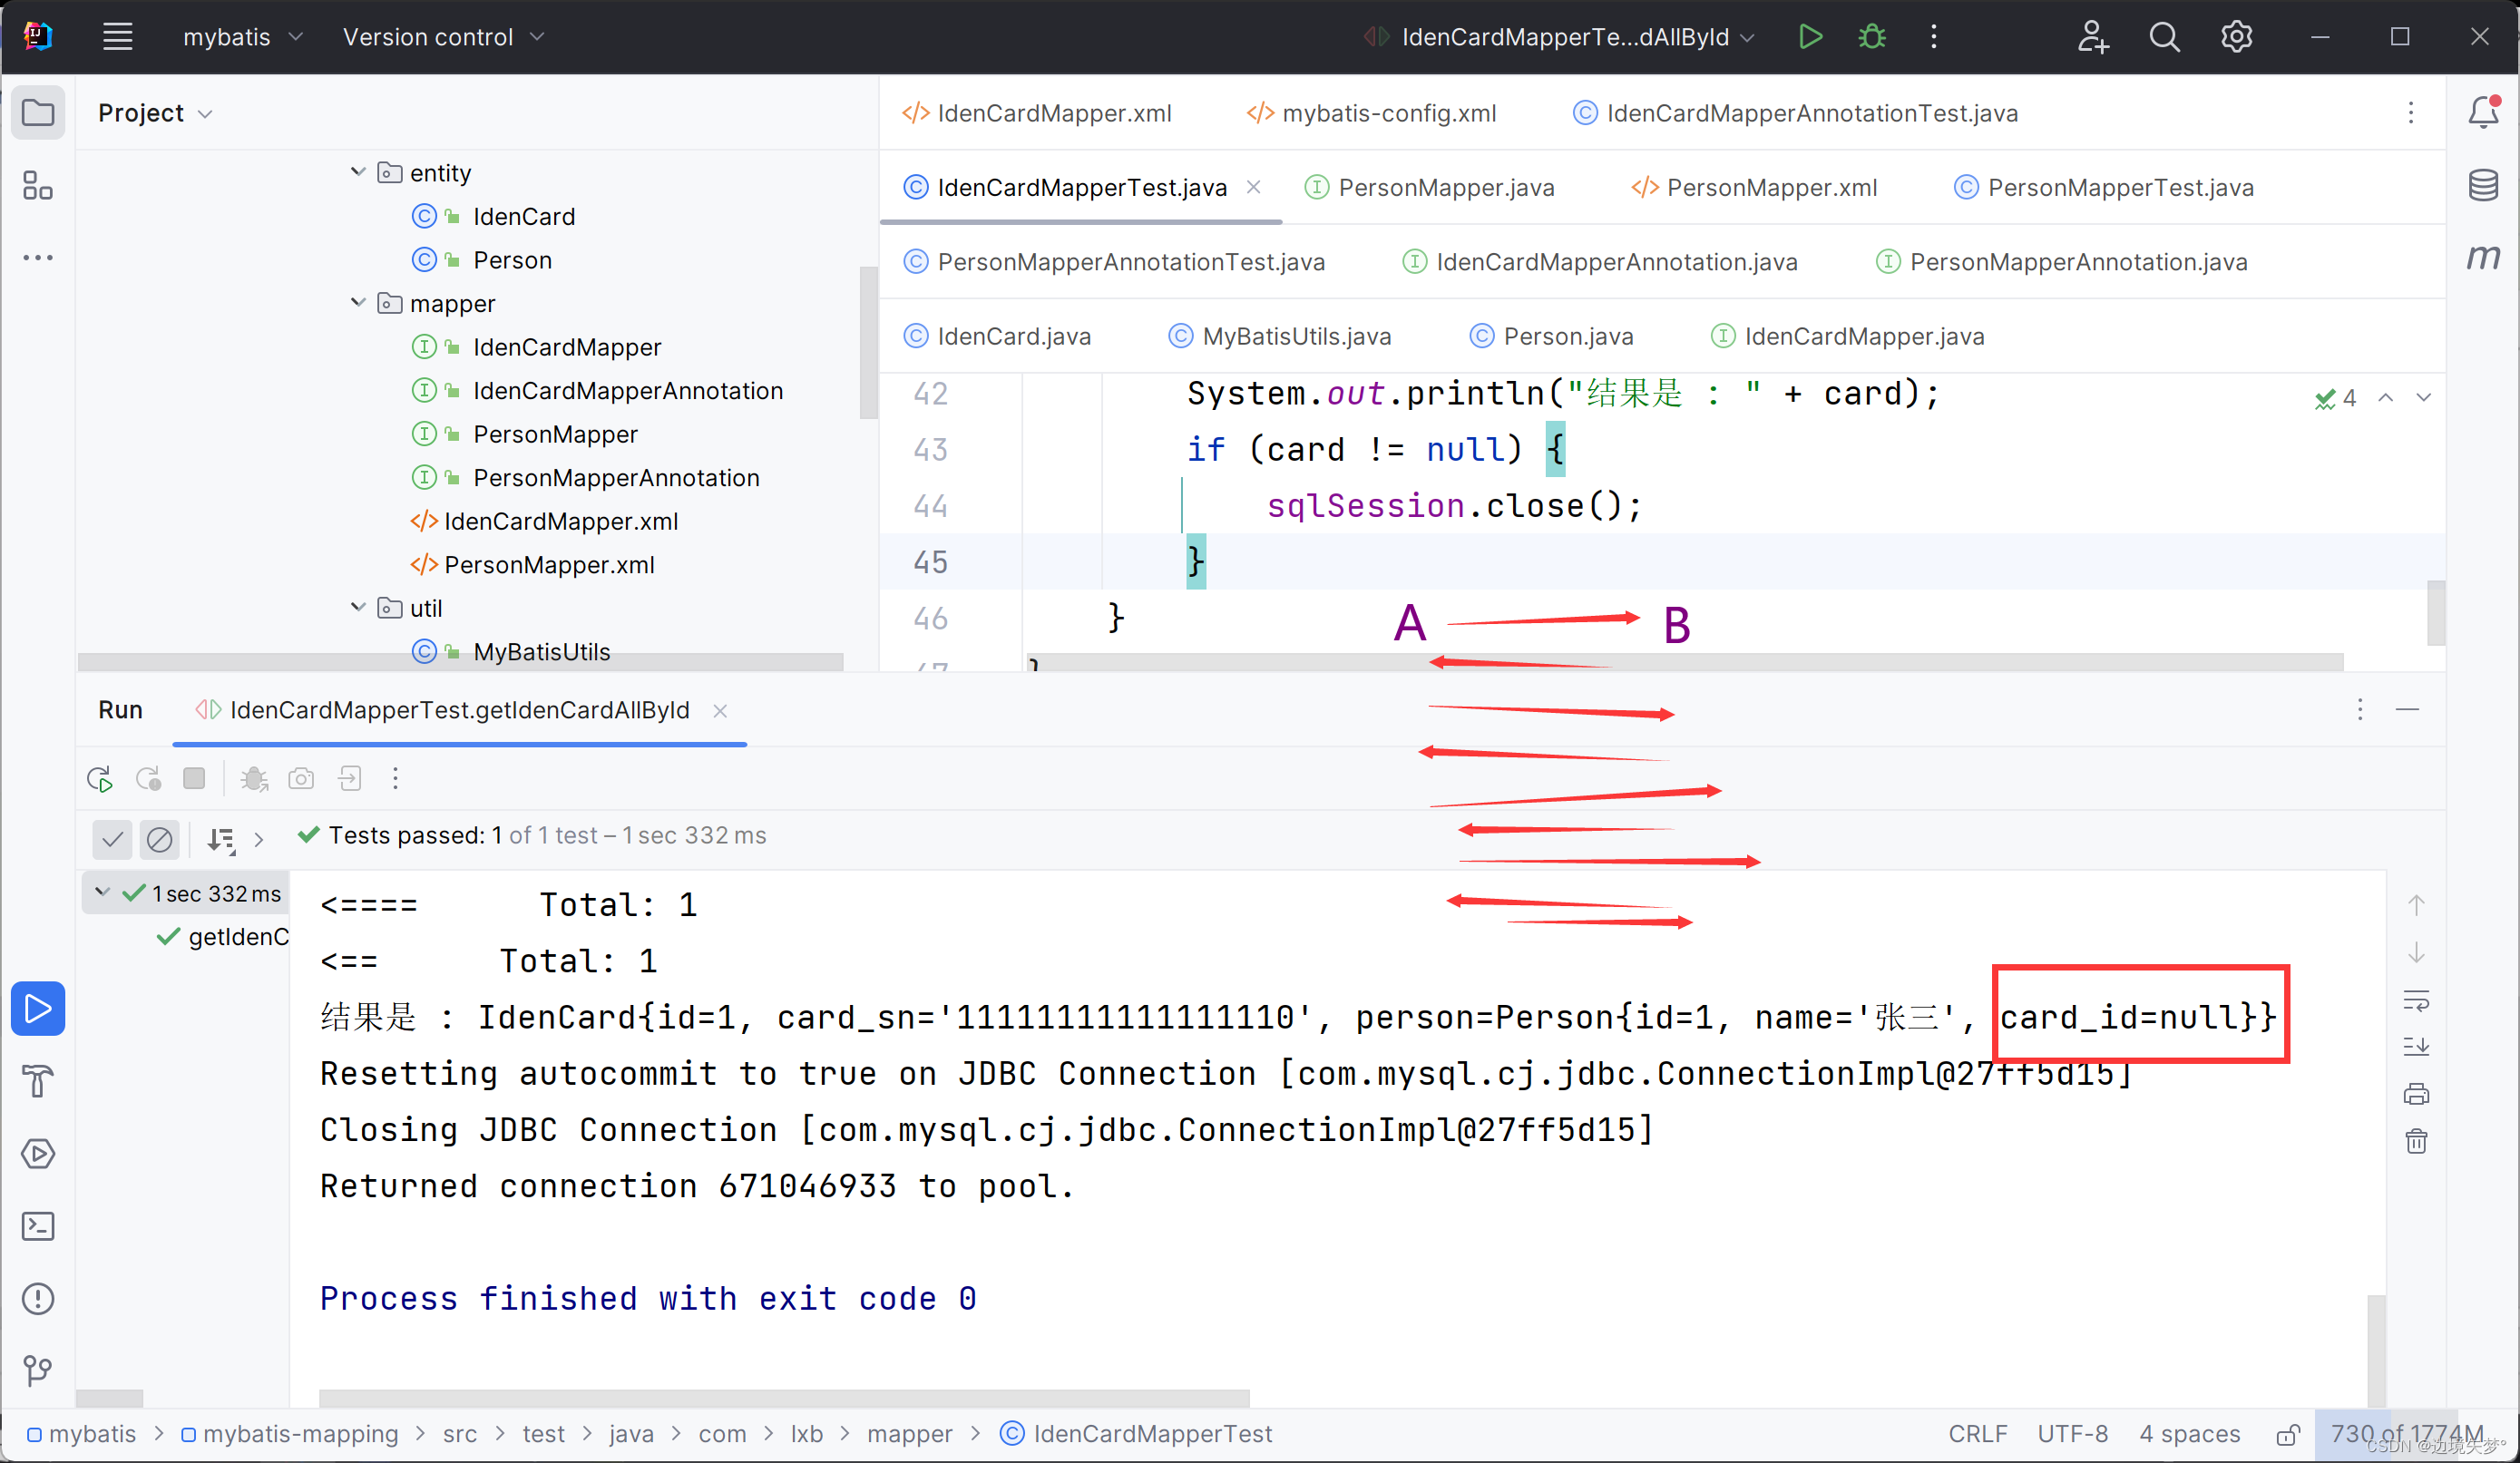
Task: Open UTF-8 encoding selector
Action: point(2073,1435)
